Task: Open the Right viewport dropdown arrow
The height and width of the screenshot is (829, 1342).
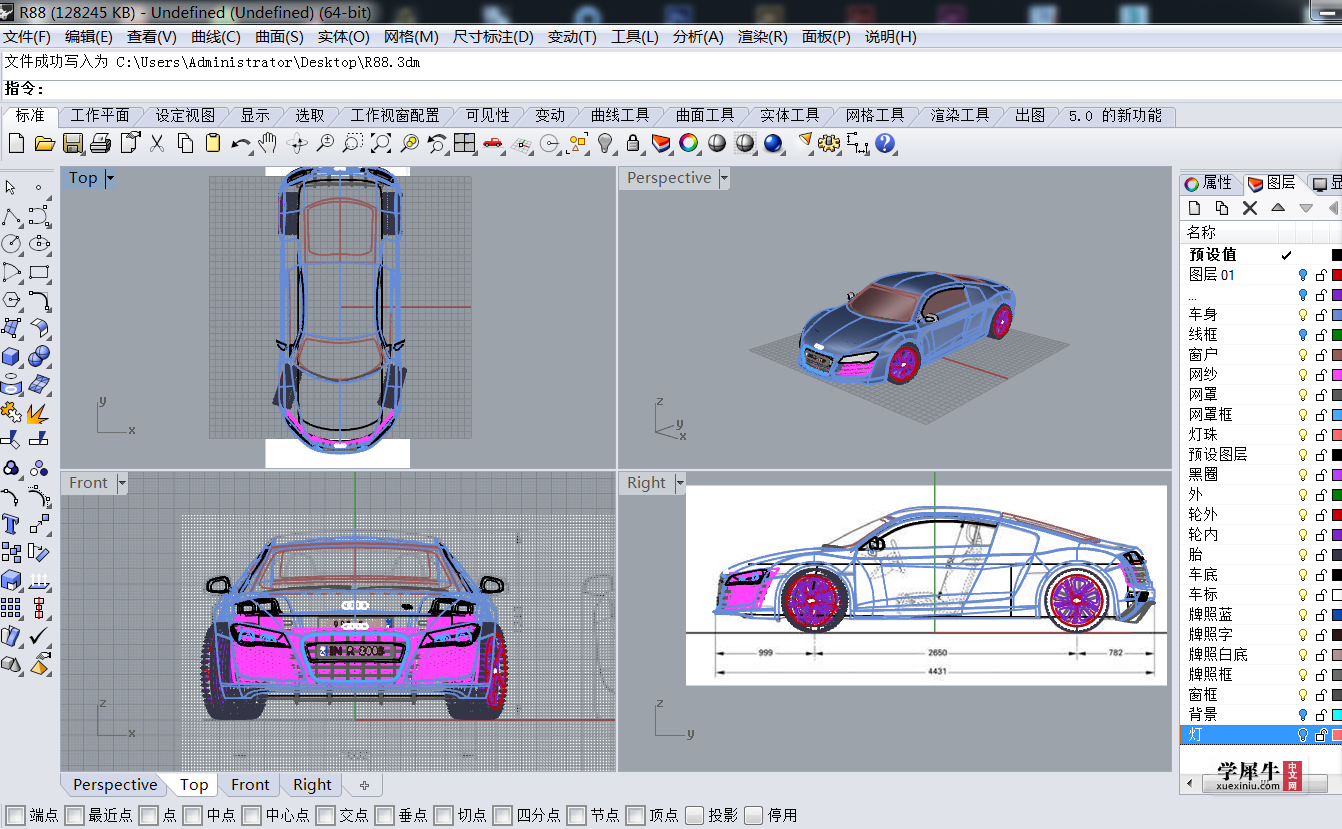Action: point(680,484)
